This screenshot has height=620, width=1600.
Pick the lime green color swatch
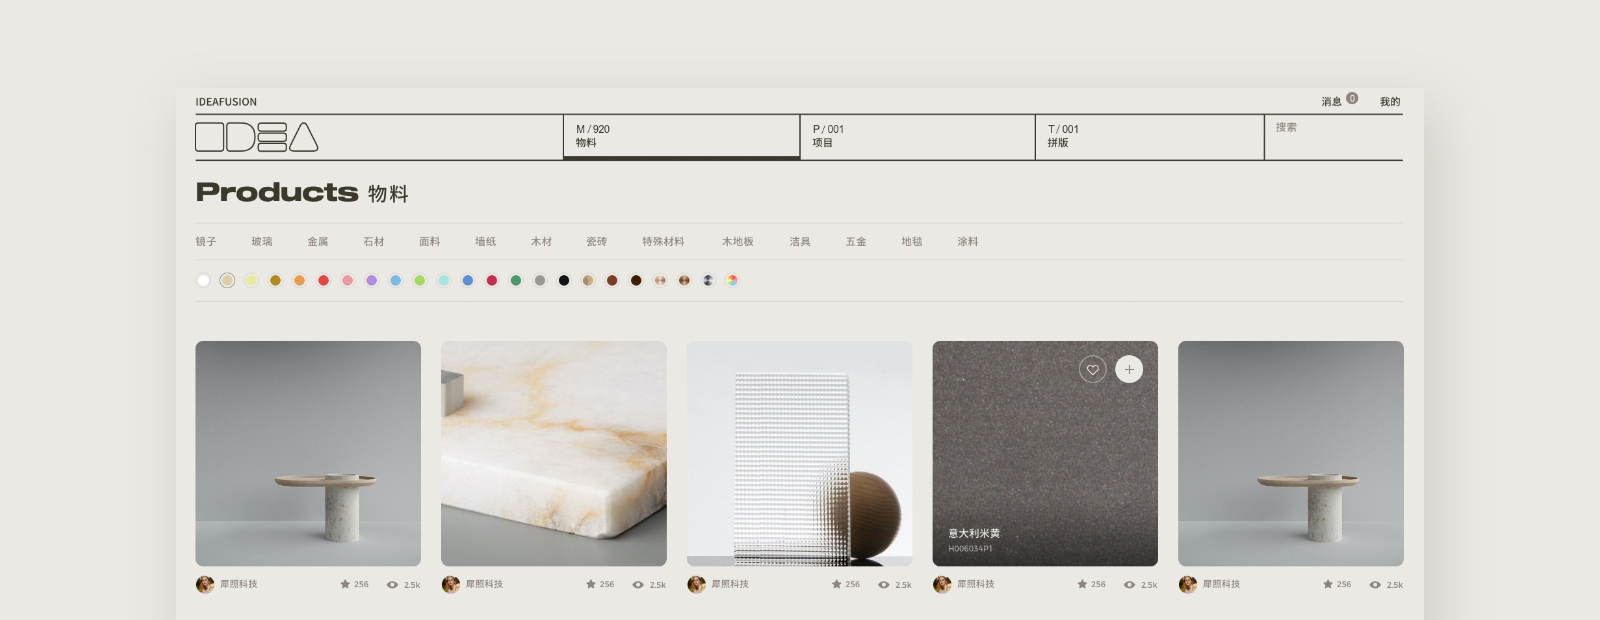point(419,280)
